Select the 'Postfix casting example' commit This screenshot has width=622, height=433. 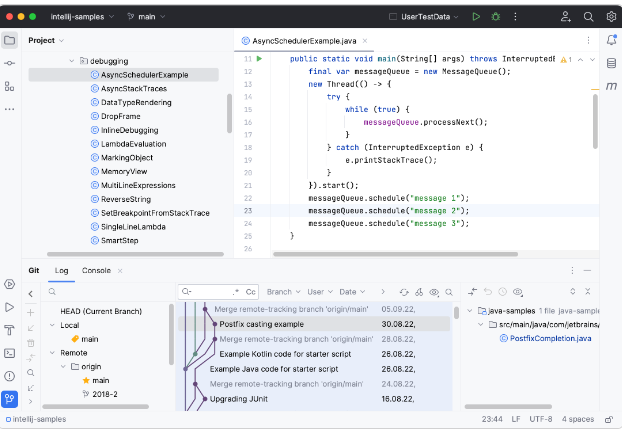click(x=313, y=324)
